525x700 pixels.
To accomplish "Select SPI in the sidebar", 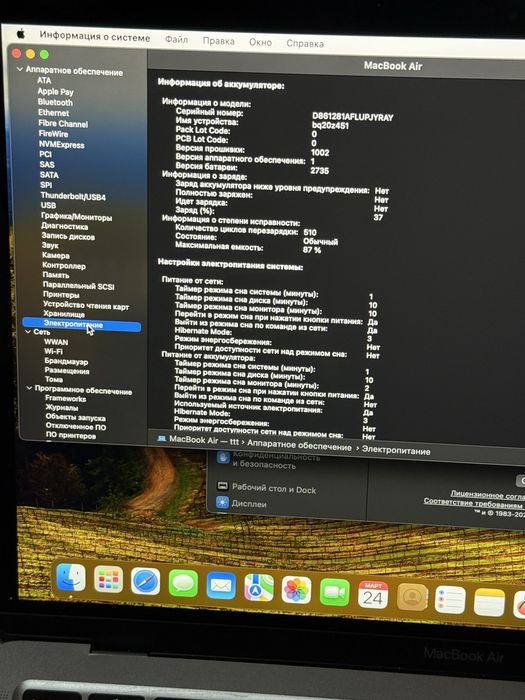I will 46,185.
